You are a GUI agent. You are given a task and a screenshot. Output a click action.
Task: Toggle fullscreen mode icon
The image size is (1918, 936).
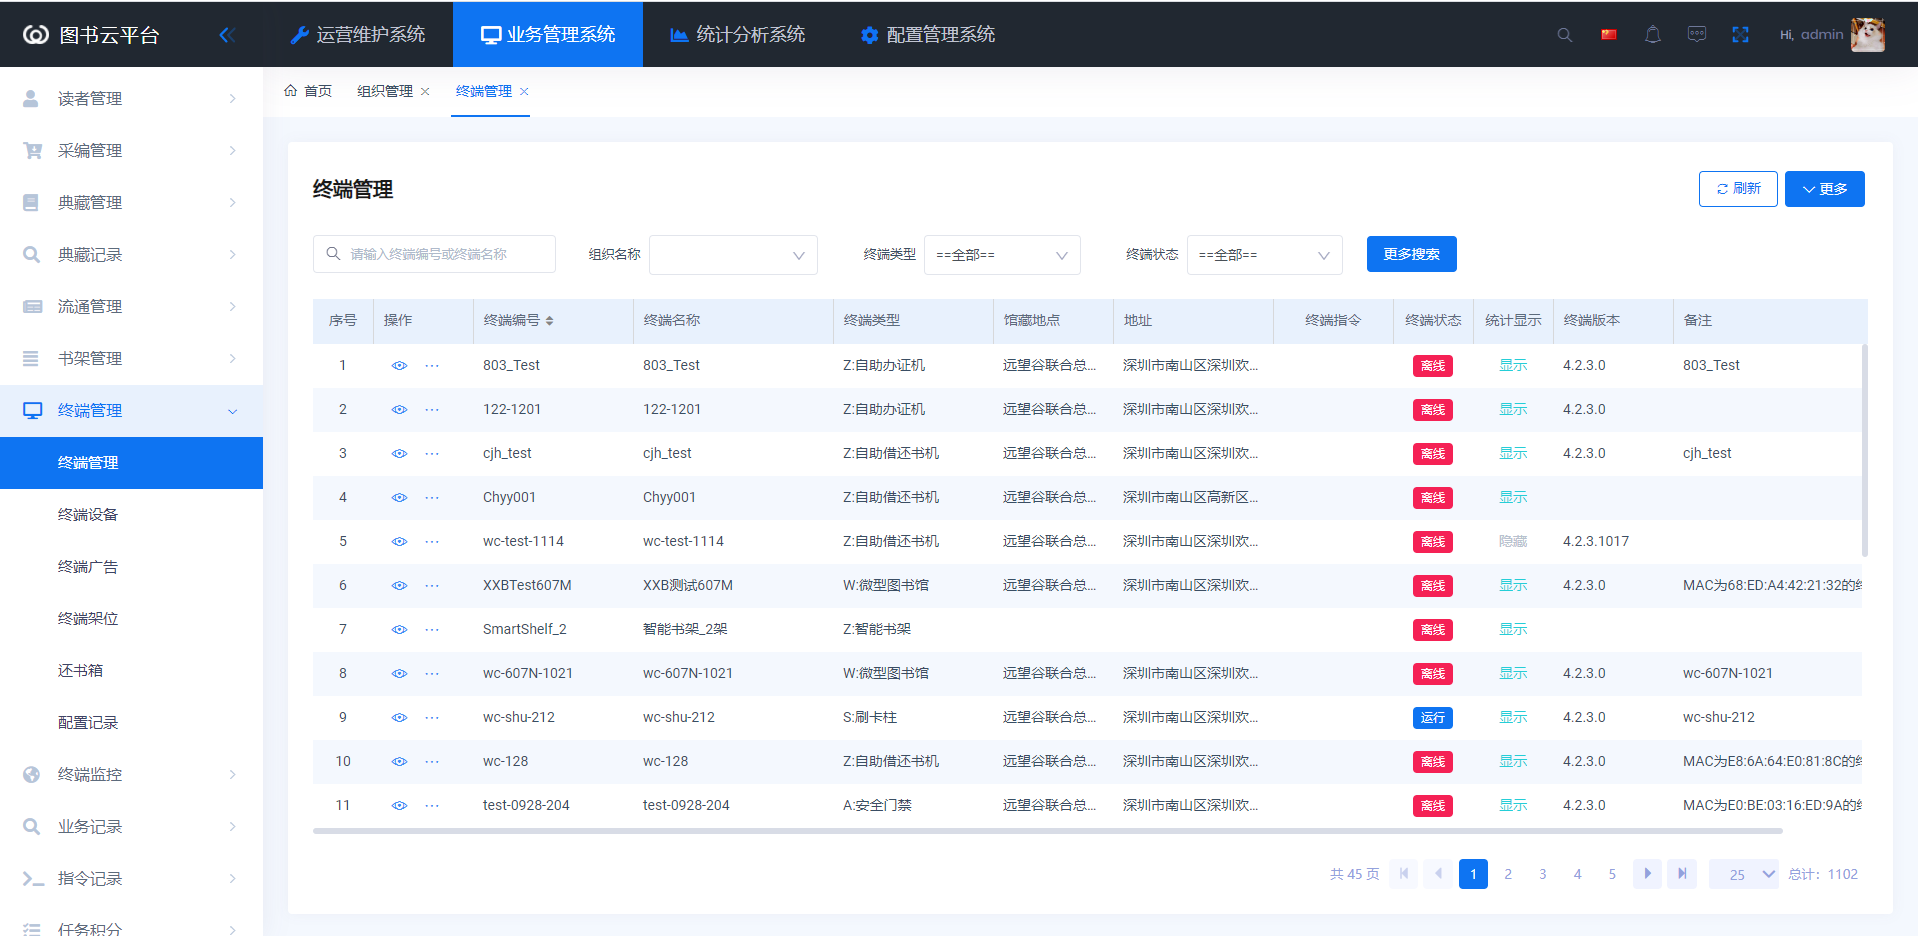point(1741,35)
